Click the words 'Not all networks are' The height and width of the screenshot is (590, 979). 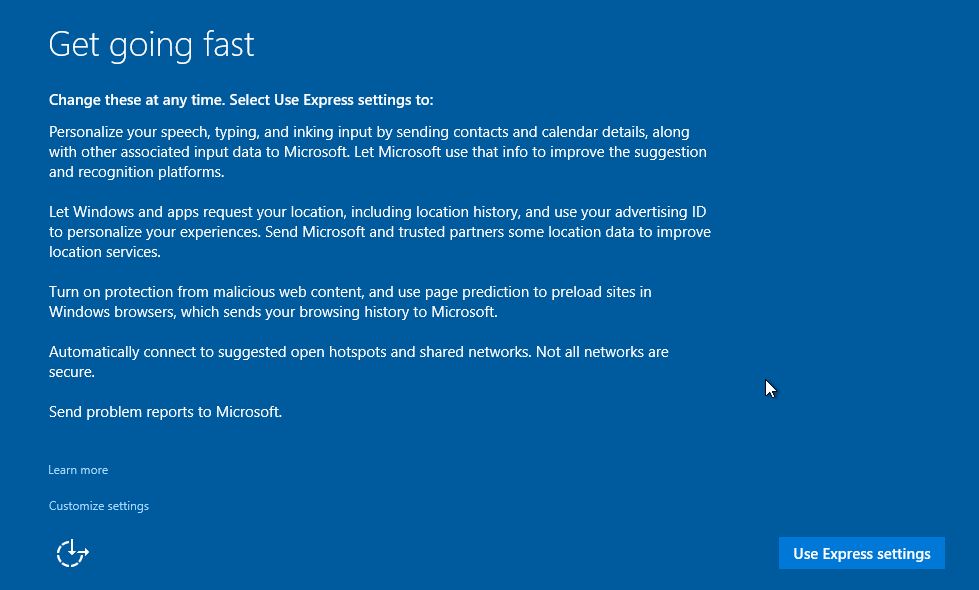point(602,352)
